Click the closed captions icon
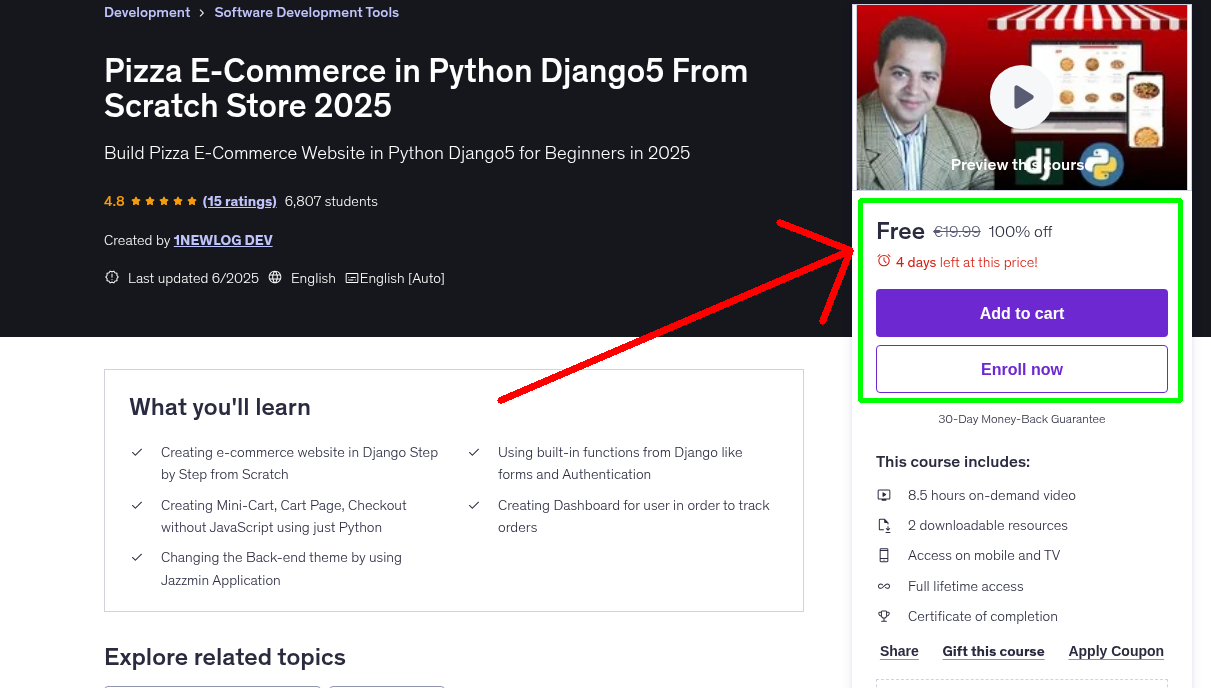The image size is (1211, 688). [352, 278]
